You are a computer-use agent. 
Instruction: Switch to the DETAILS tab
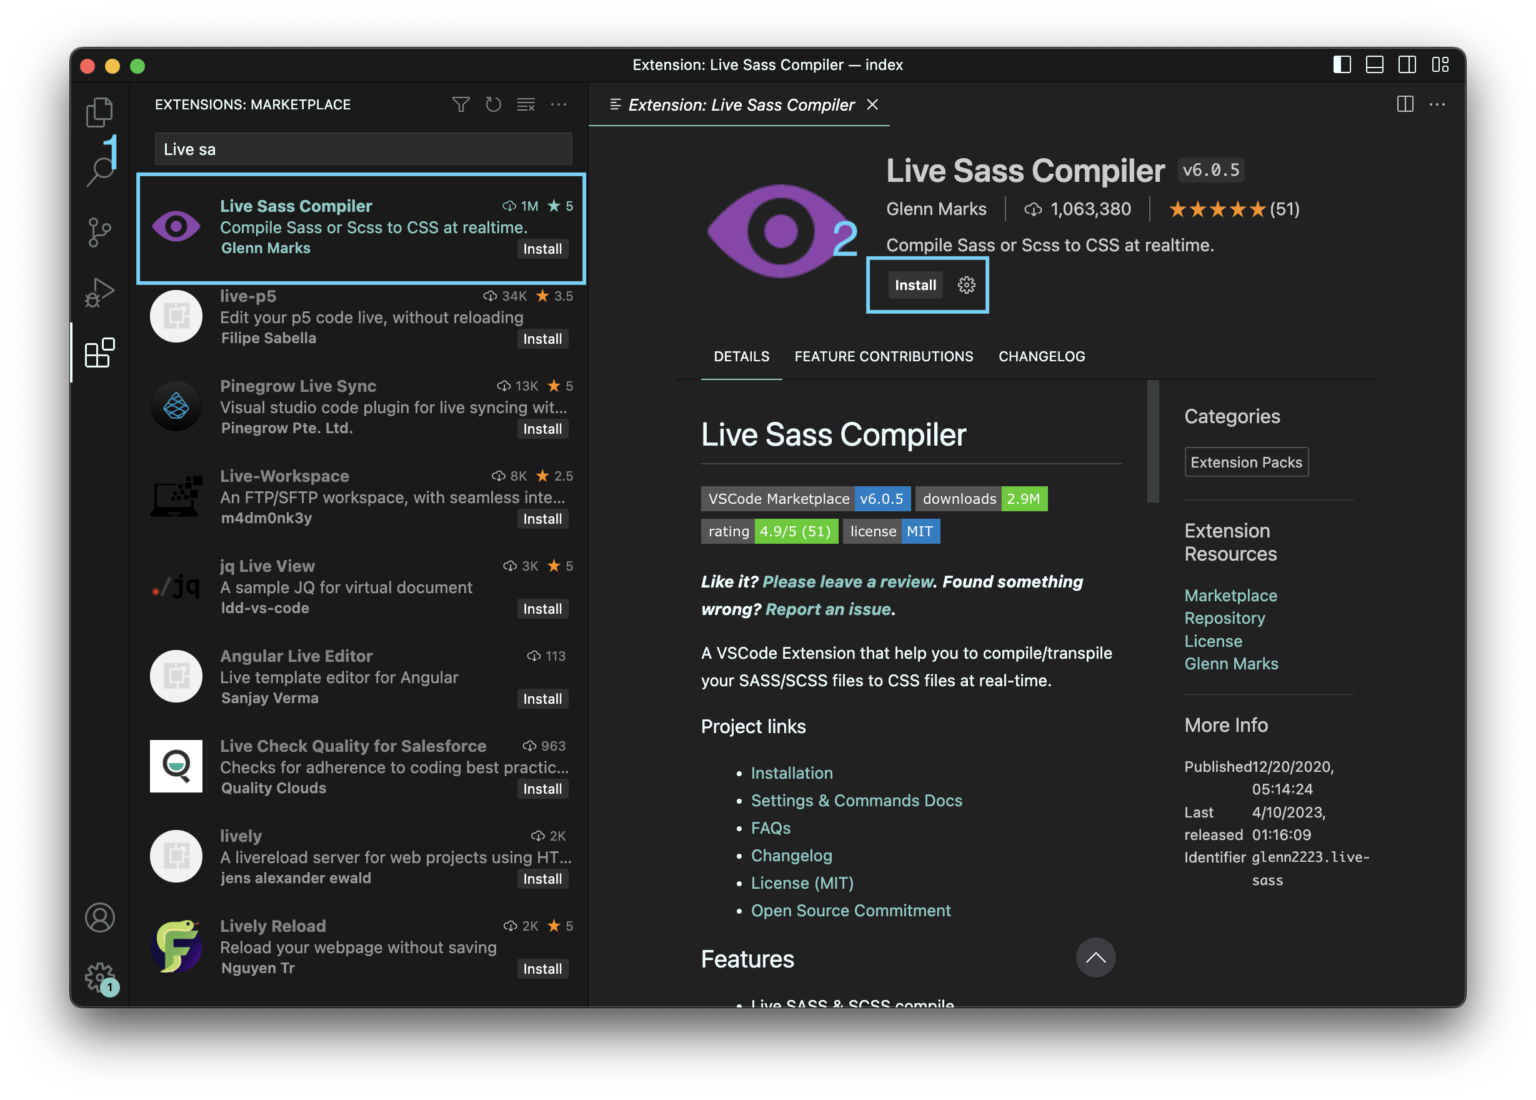tap(742, 356)
